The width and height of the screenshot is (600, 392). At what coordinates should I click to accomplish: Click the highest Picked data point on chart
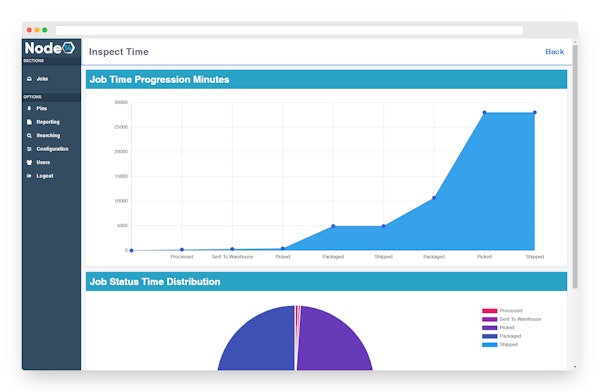tap(484, 113)
